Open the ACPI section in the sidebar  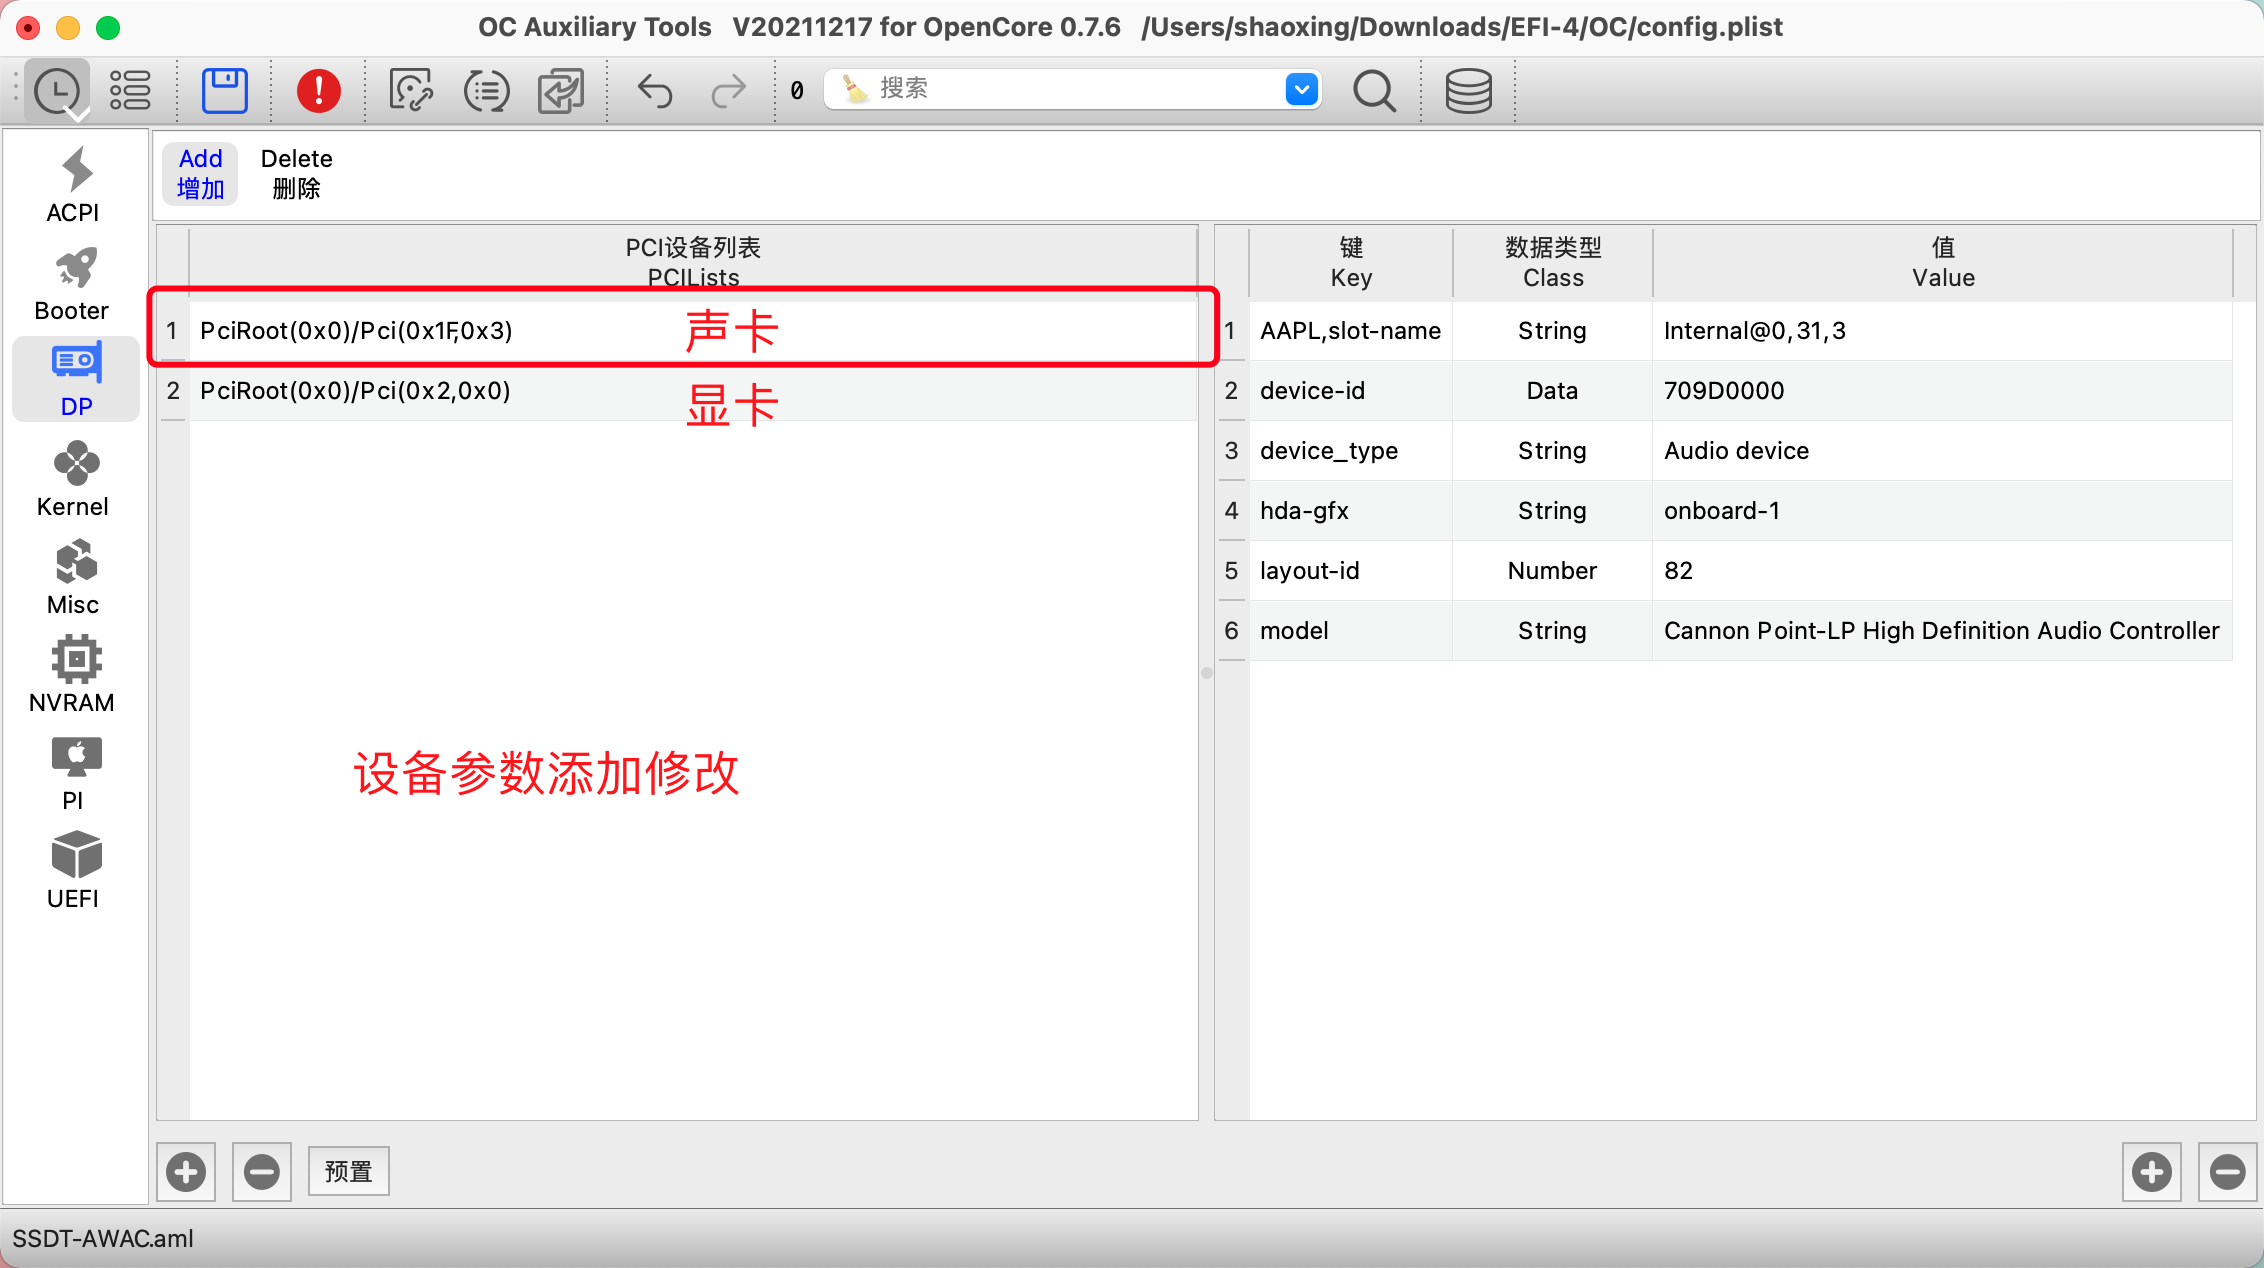74,185
